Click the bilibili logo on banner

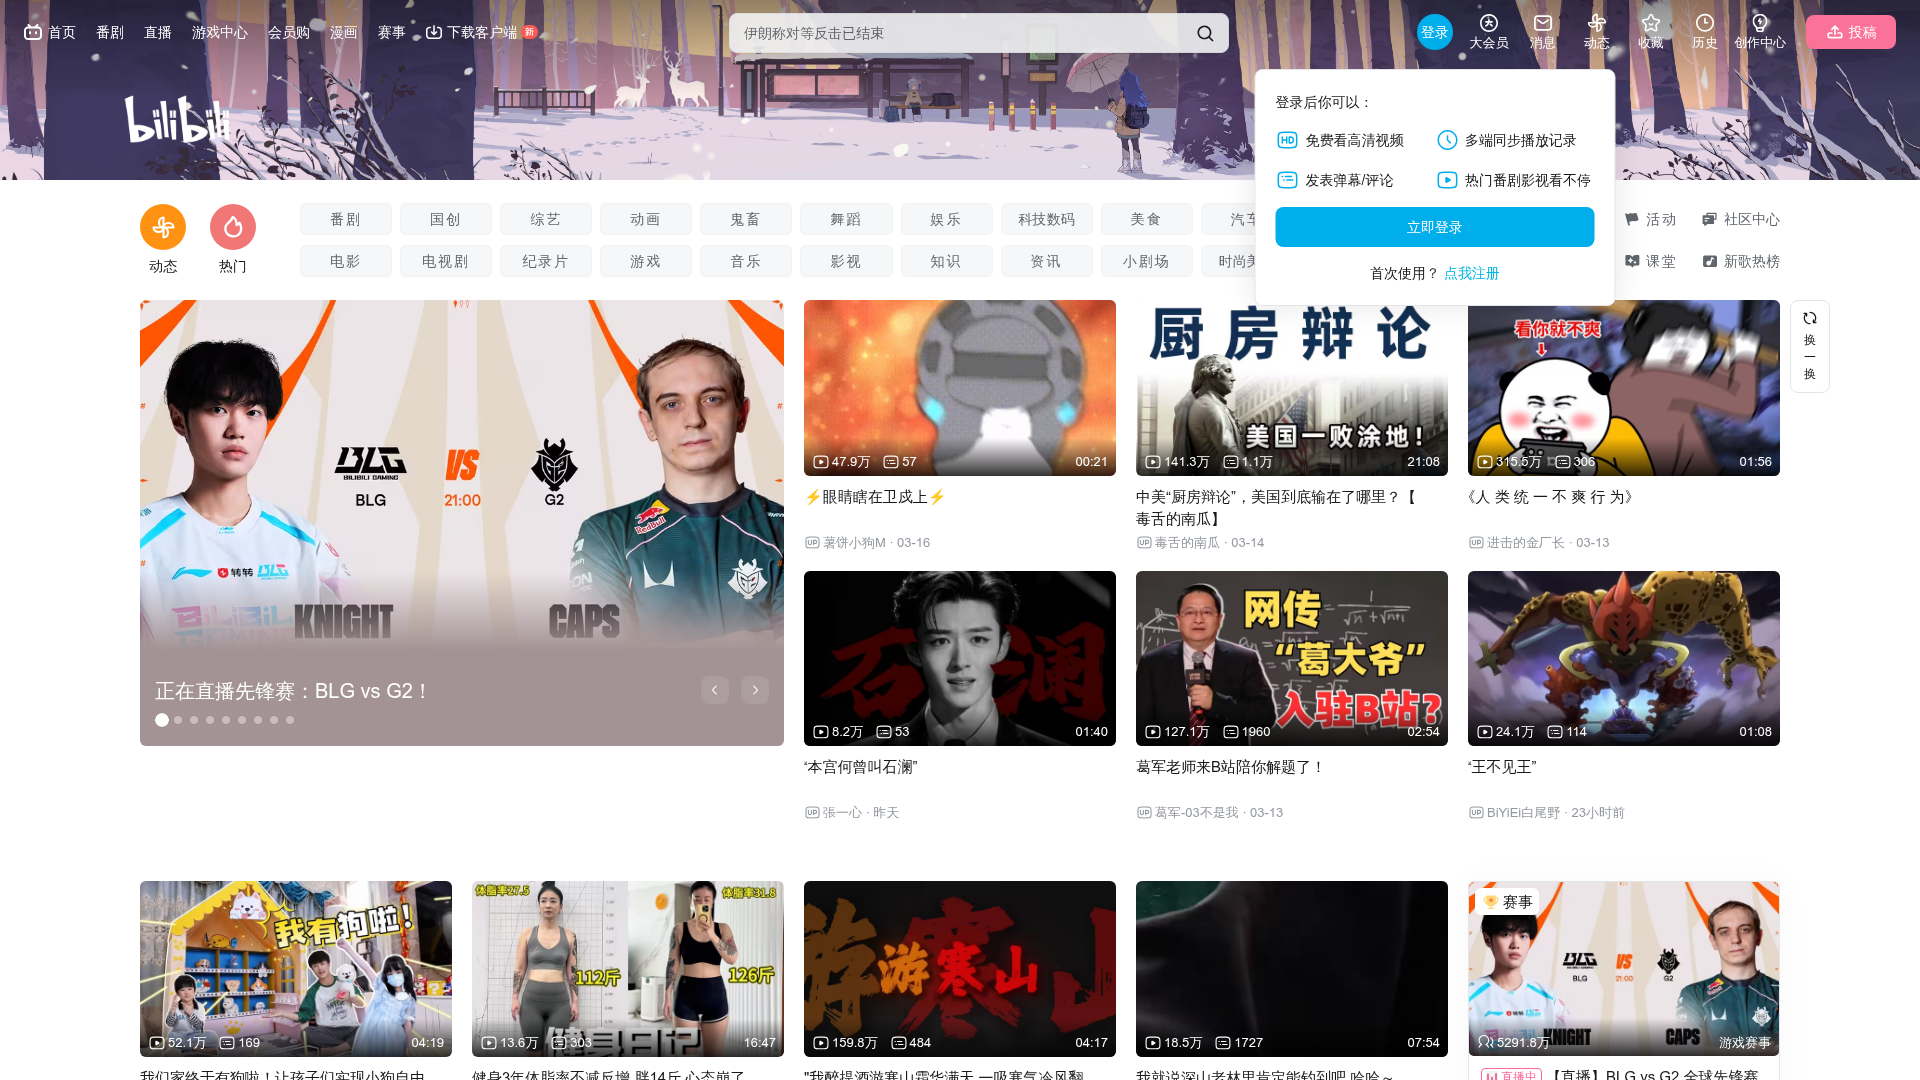177,119
